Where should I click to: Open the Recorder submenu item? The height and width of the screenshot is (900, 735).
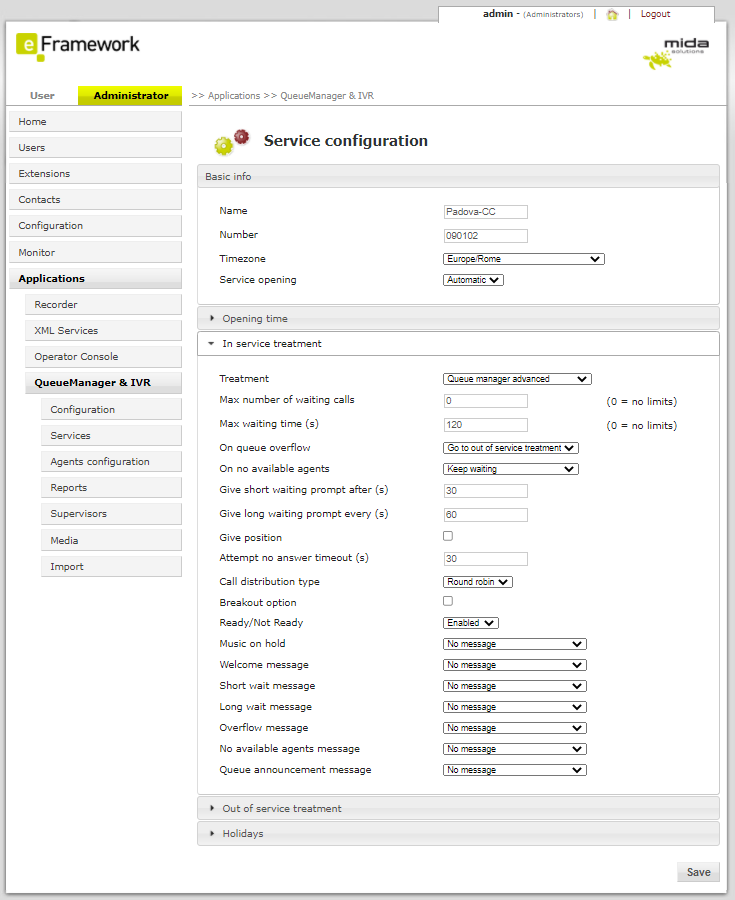pyautogui.click(x=103, y=305)
